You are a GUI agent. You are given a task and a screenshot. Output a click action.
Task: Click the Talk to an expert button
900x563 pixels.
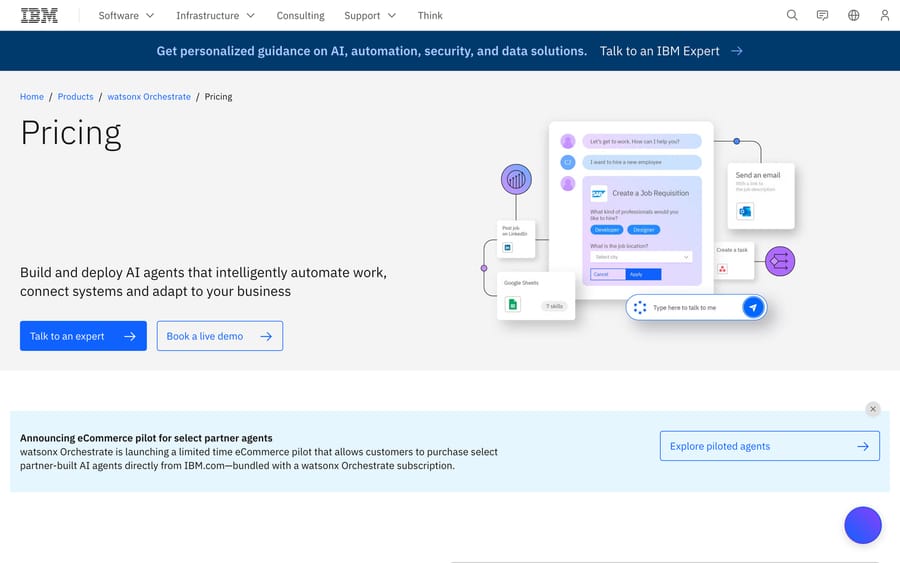83,336
